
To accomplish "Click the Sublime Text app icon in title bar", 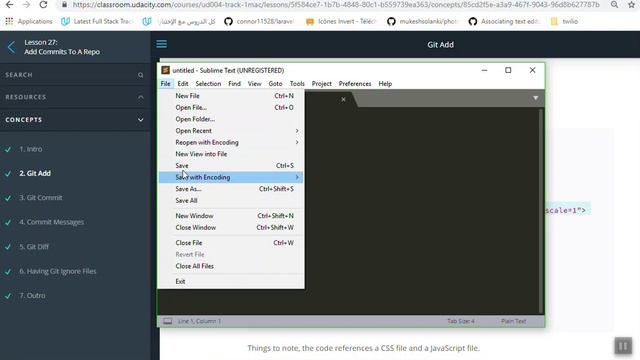I will point(165,70).
